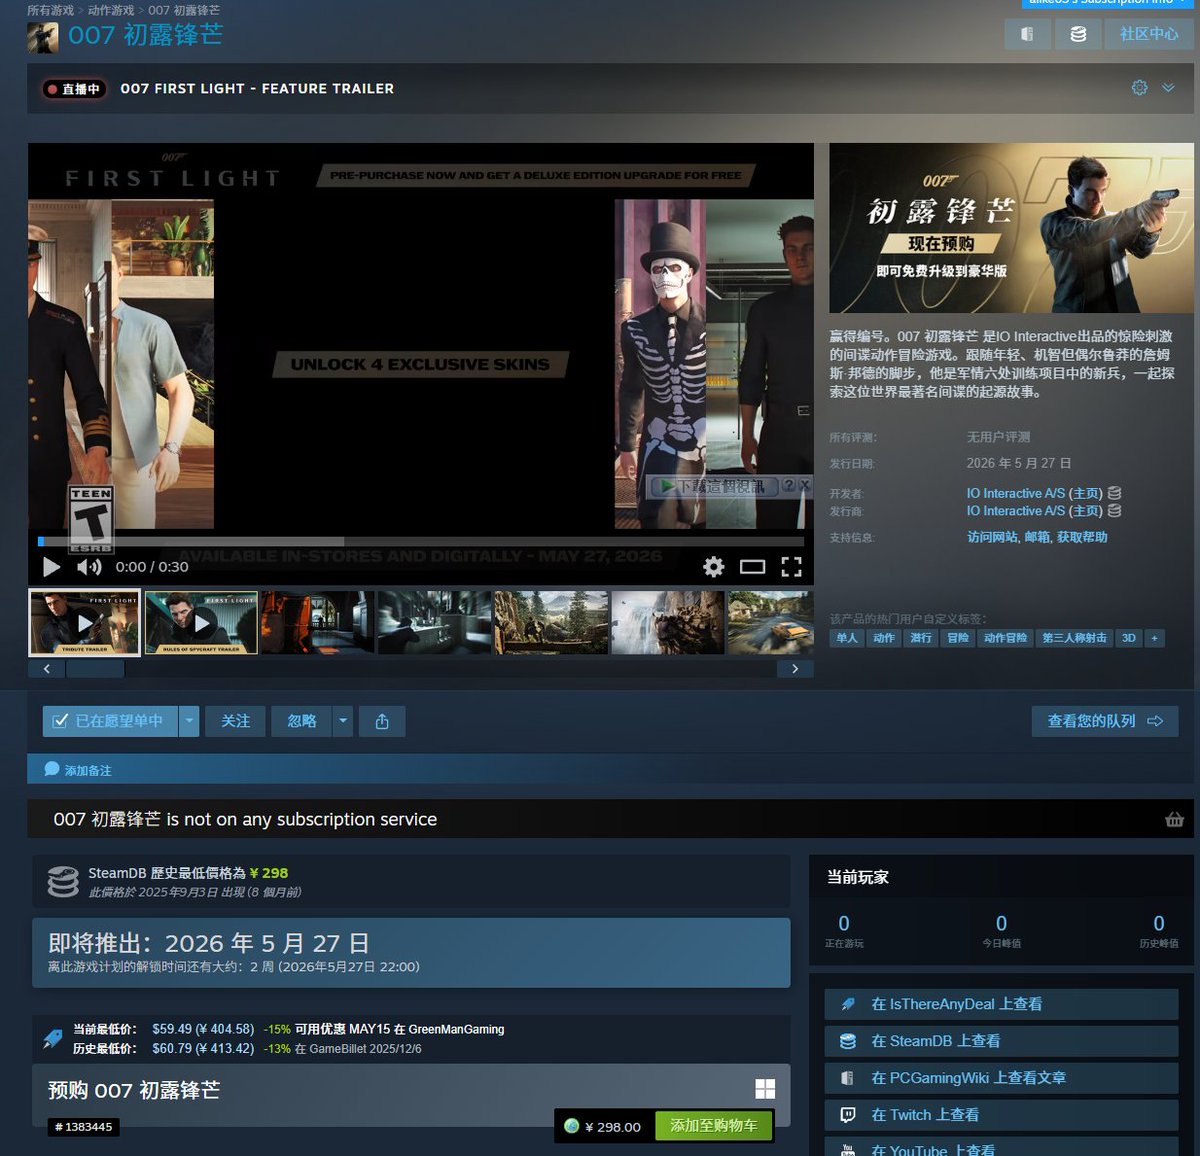Select the 第三人称射击 tag
This screenshot has width=1200, height=1156.
pyautogui.click(x=1075, y=638)
